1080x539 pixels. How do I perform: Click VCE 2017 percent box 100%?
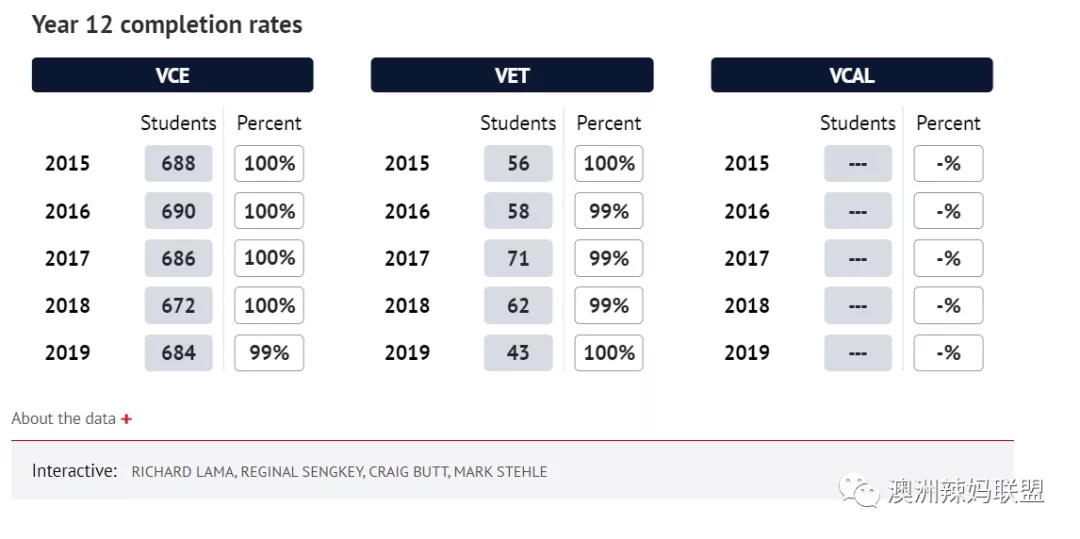269,258
